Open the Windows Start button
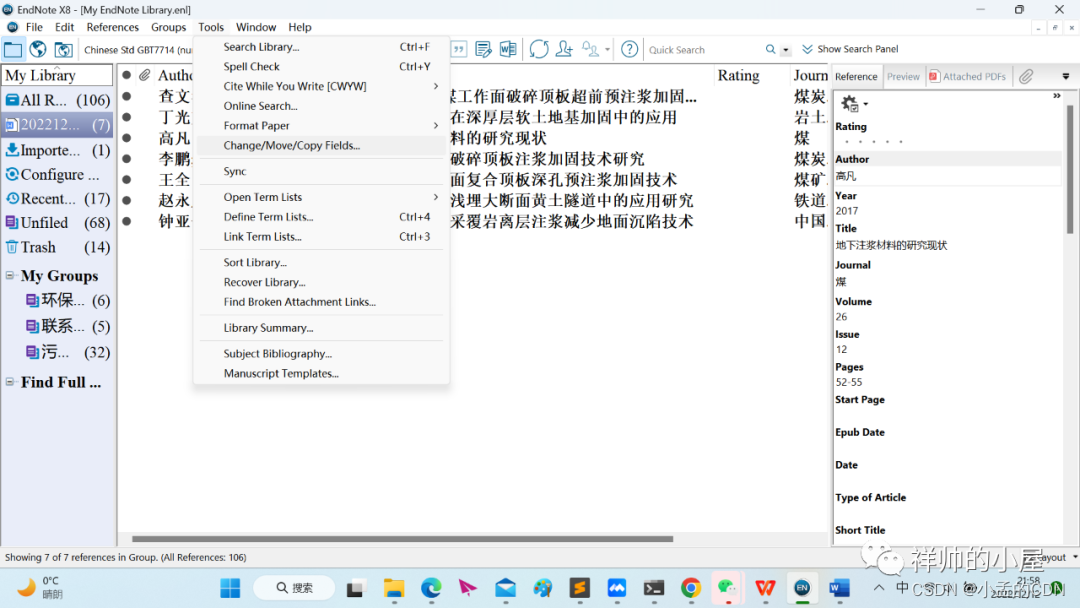Image resolution: width=1080 pixels, height=608 pixels. tap(230, 588)
